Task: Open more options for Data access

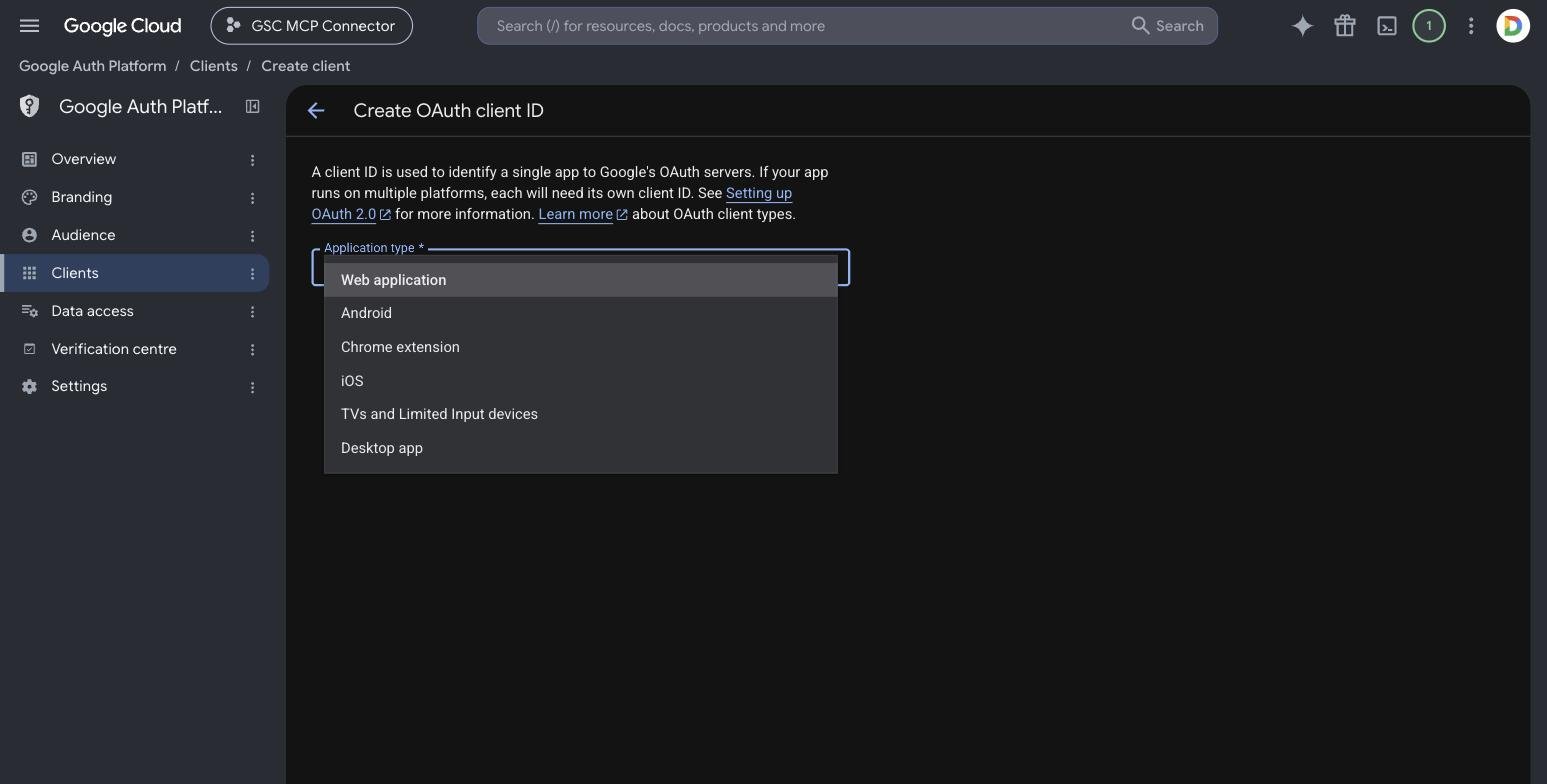Action: point(253,312)
